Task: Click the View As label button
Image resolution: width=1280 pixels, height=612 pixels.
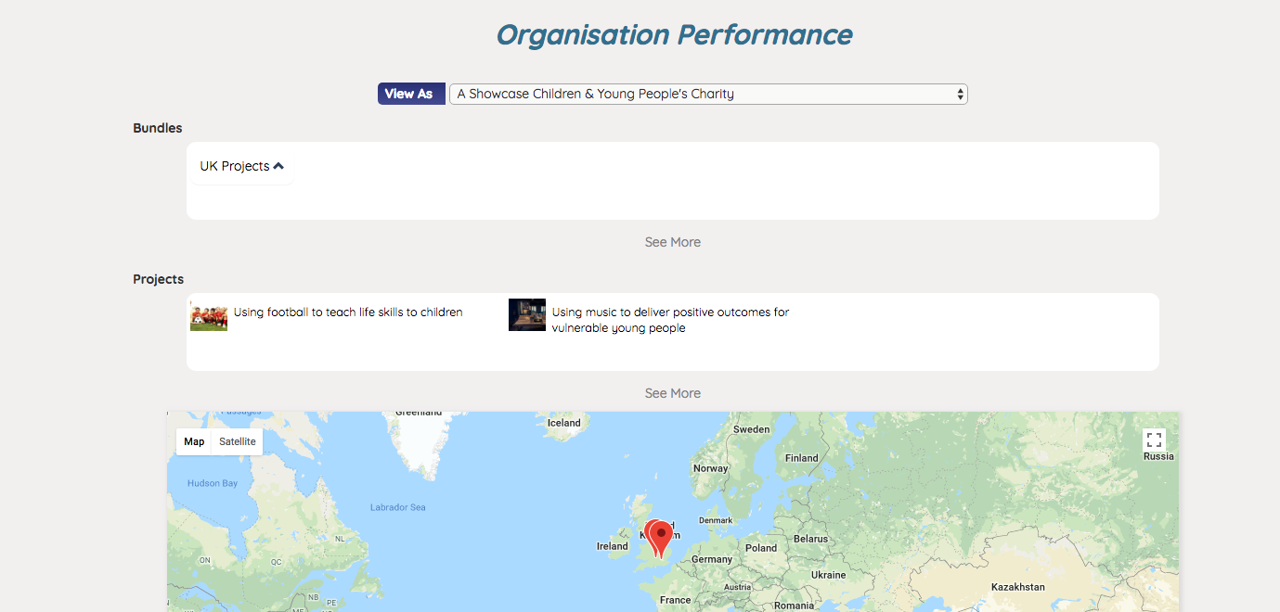Action: (411, 94)
